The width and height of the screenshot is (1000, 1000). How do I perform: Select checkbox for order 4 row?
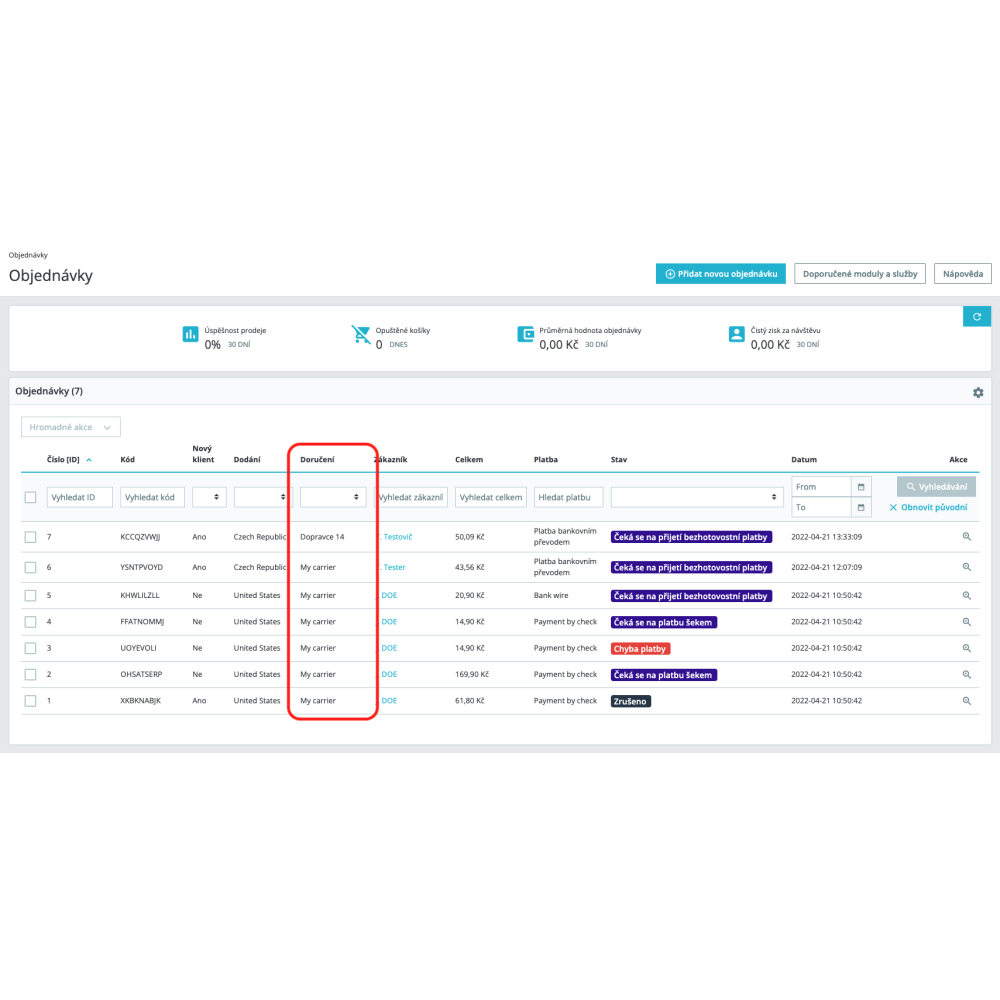click(30, 622)
